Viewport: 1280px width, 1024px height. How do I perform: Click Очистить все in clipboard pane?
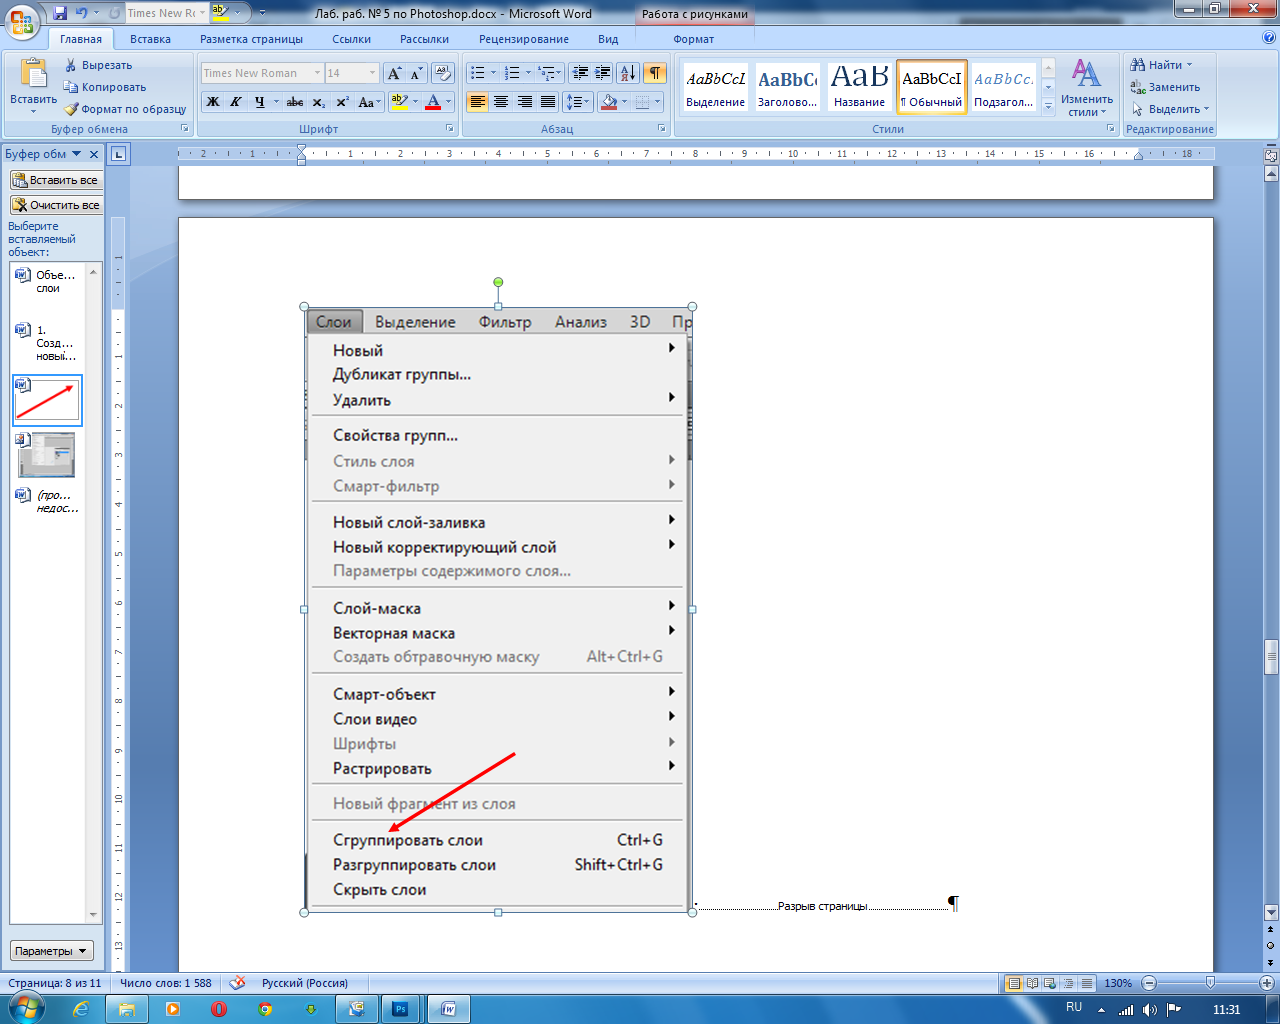pos(56,205)
